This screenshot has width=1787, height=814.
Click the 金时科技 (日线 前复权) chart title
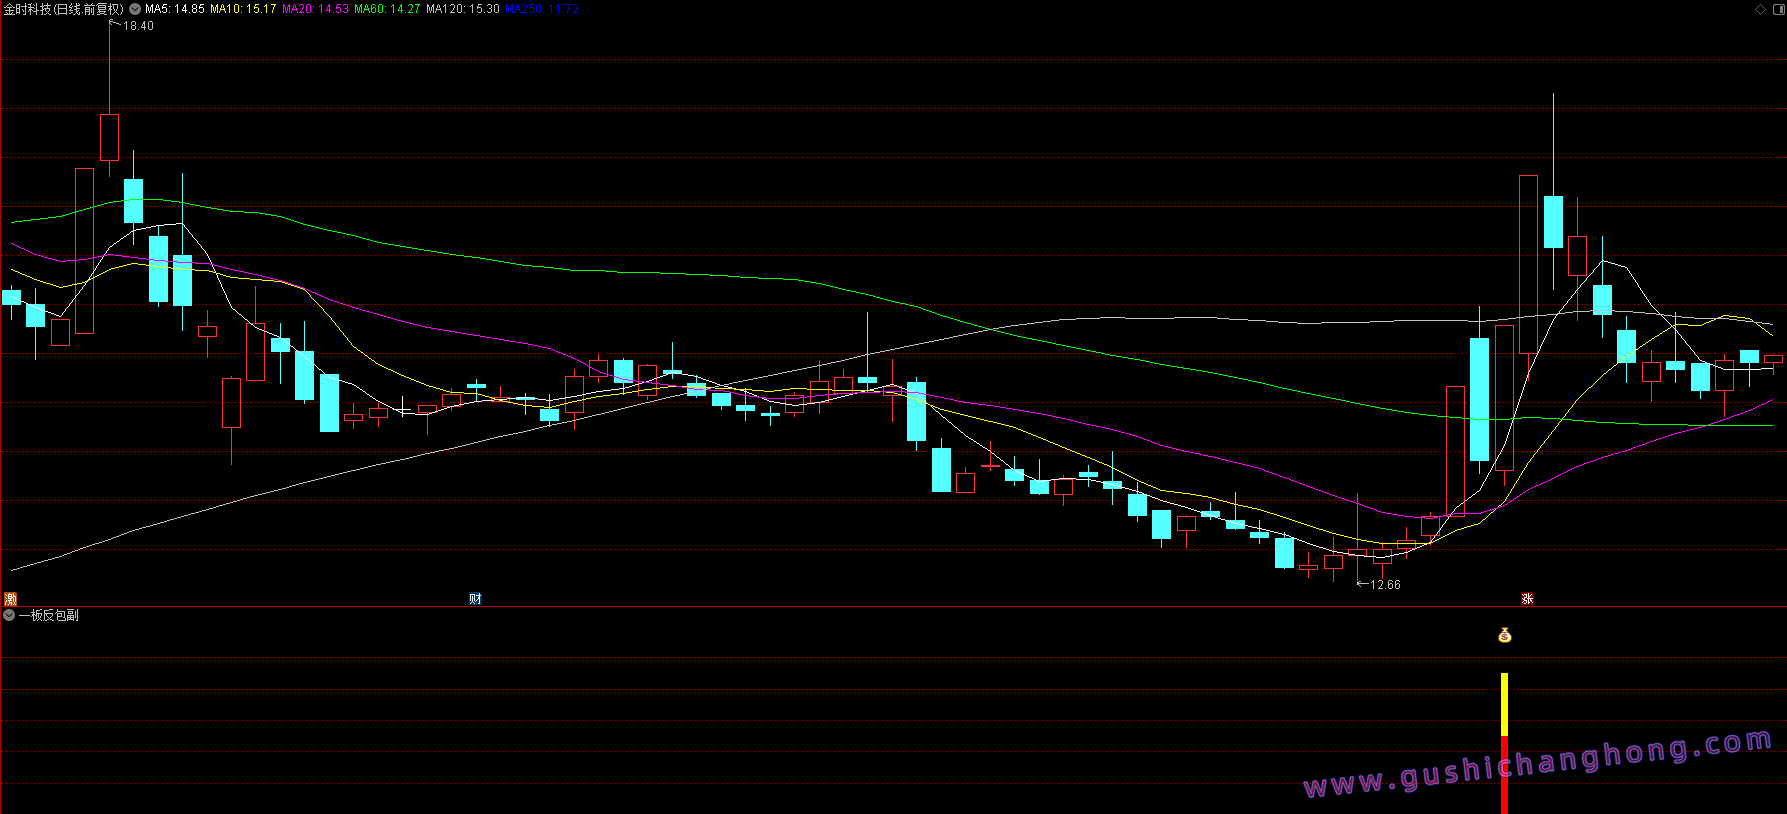tap(64, 9)
